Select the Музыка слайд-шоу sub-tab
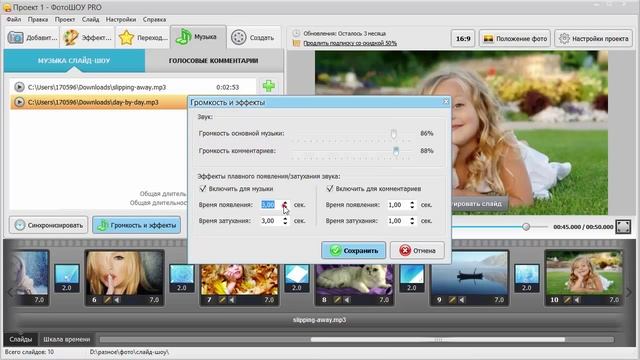This screenshot has width=640, height=360. coord(74,60)
